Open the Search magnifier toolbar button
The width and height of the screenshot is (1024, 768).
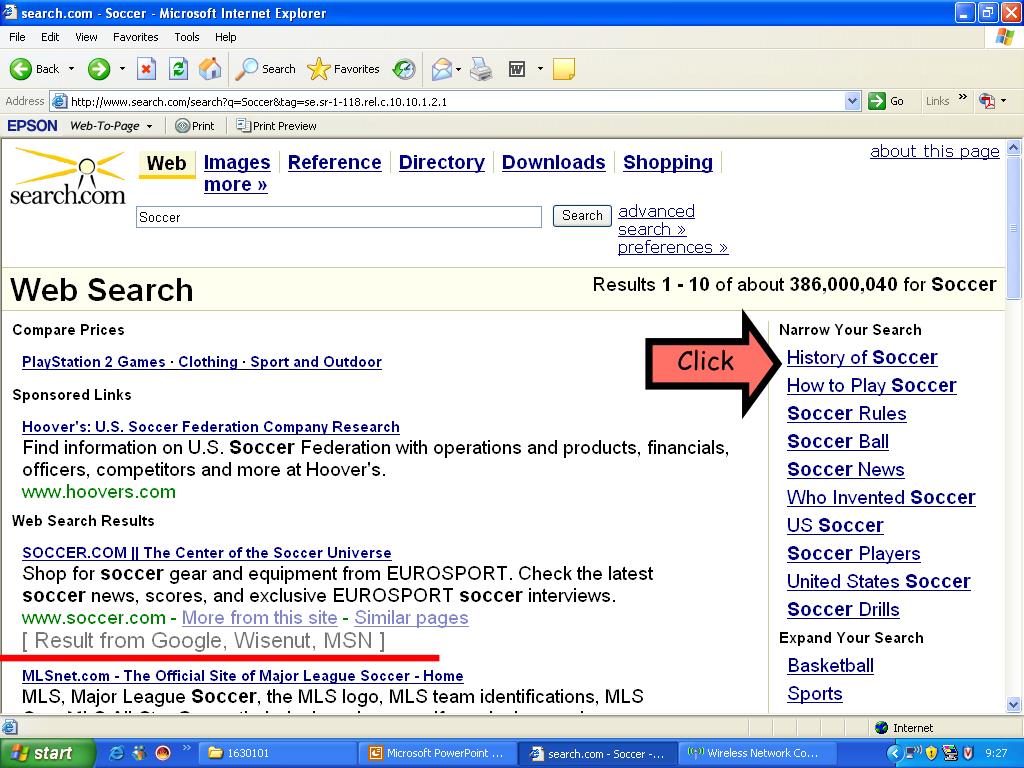click(x=265, y=69)
